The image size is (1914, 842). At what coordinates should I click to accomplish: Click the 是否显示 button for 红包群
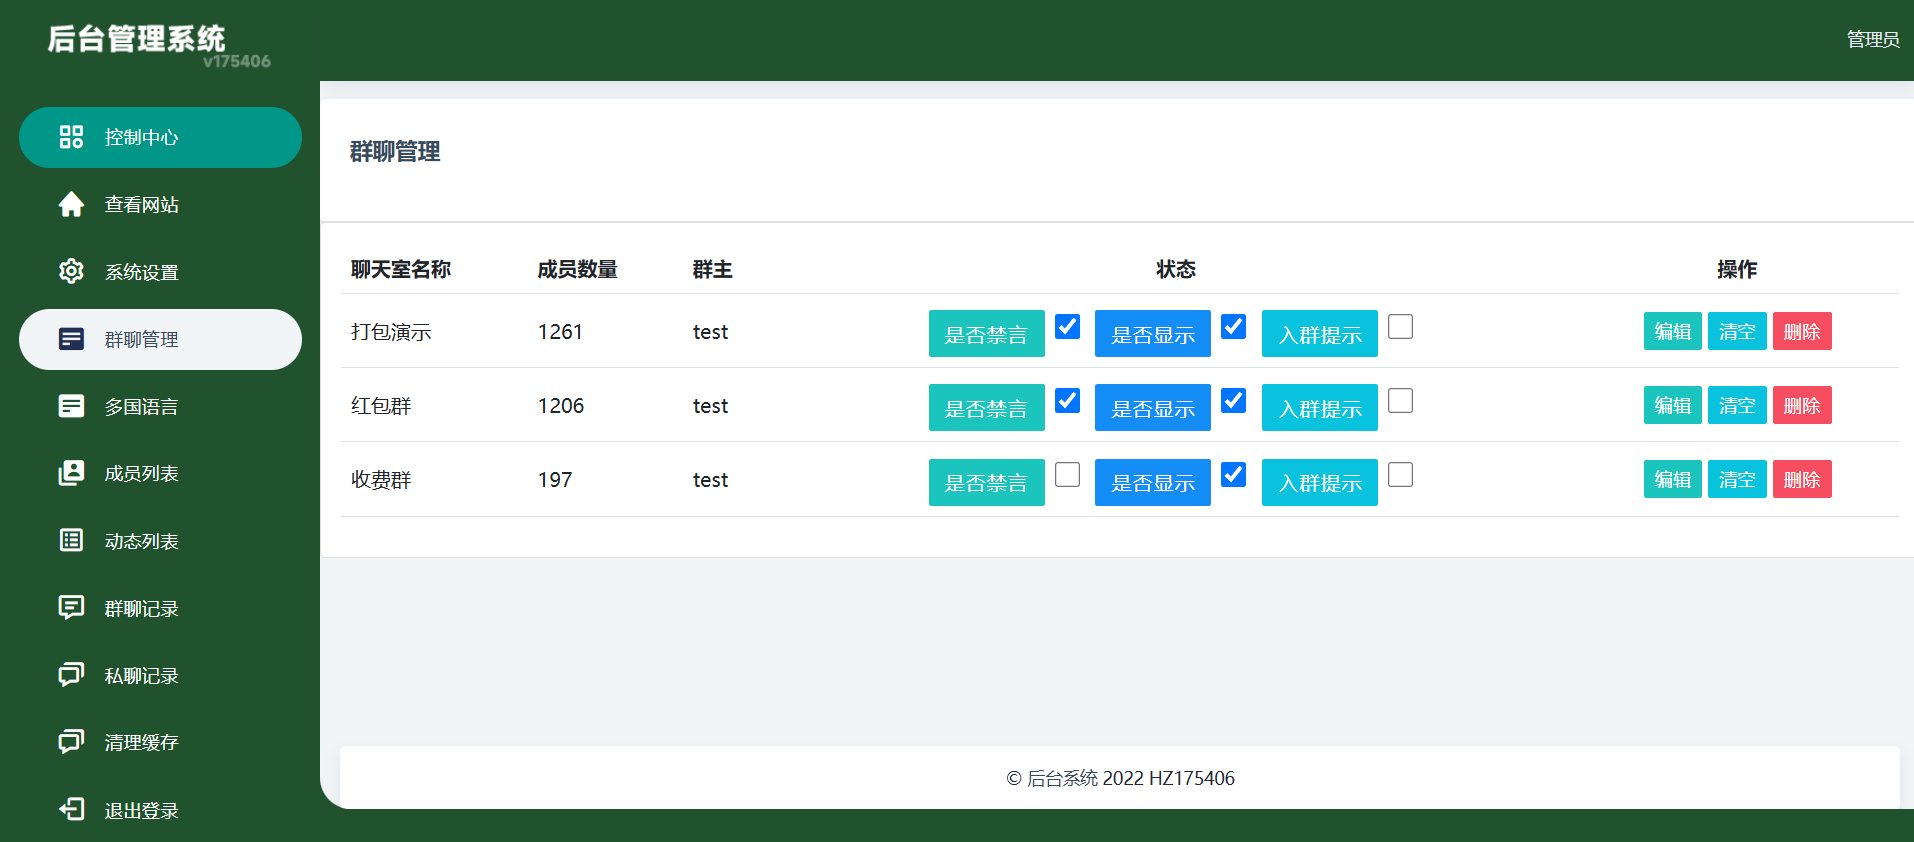coord(1152,408)
